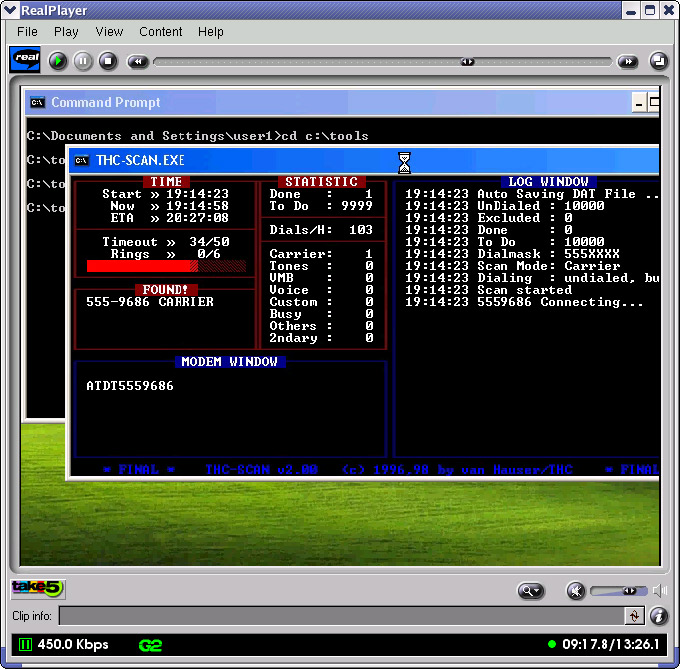The image size is (680, 669).
Task: Open the File menu
Action: (x=27, y=31)
